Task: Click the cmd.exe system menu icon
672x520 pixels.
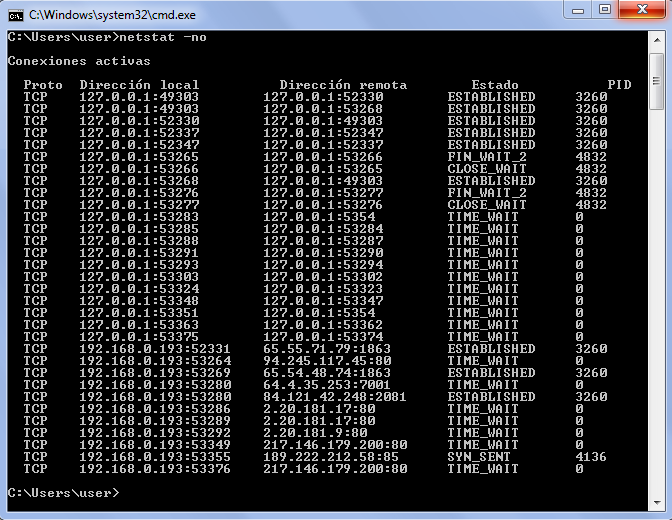Action: tap(16, 15)
